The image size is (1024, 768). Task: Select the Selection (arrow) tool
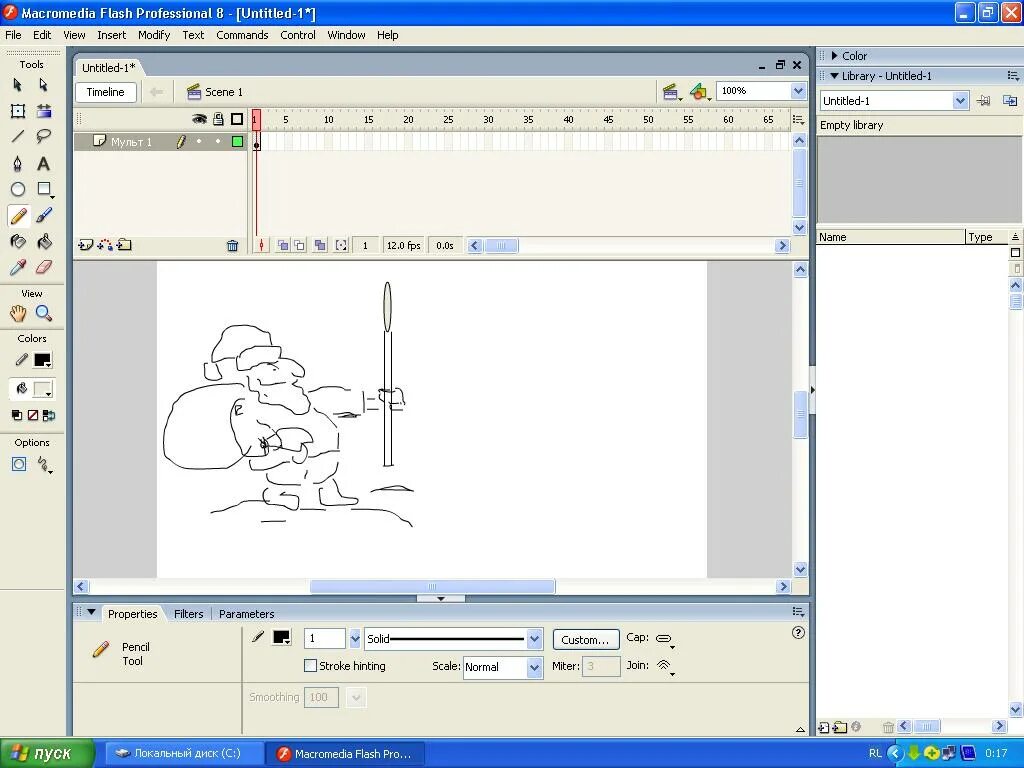[x=18, y=85]
